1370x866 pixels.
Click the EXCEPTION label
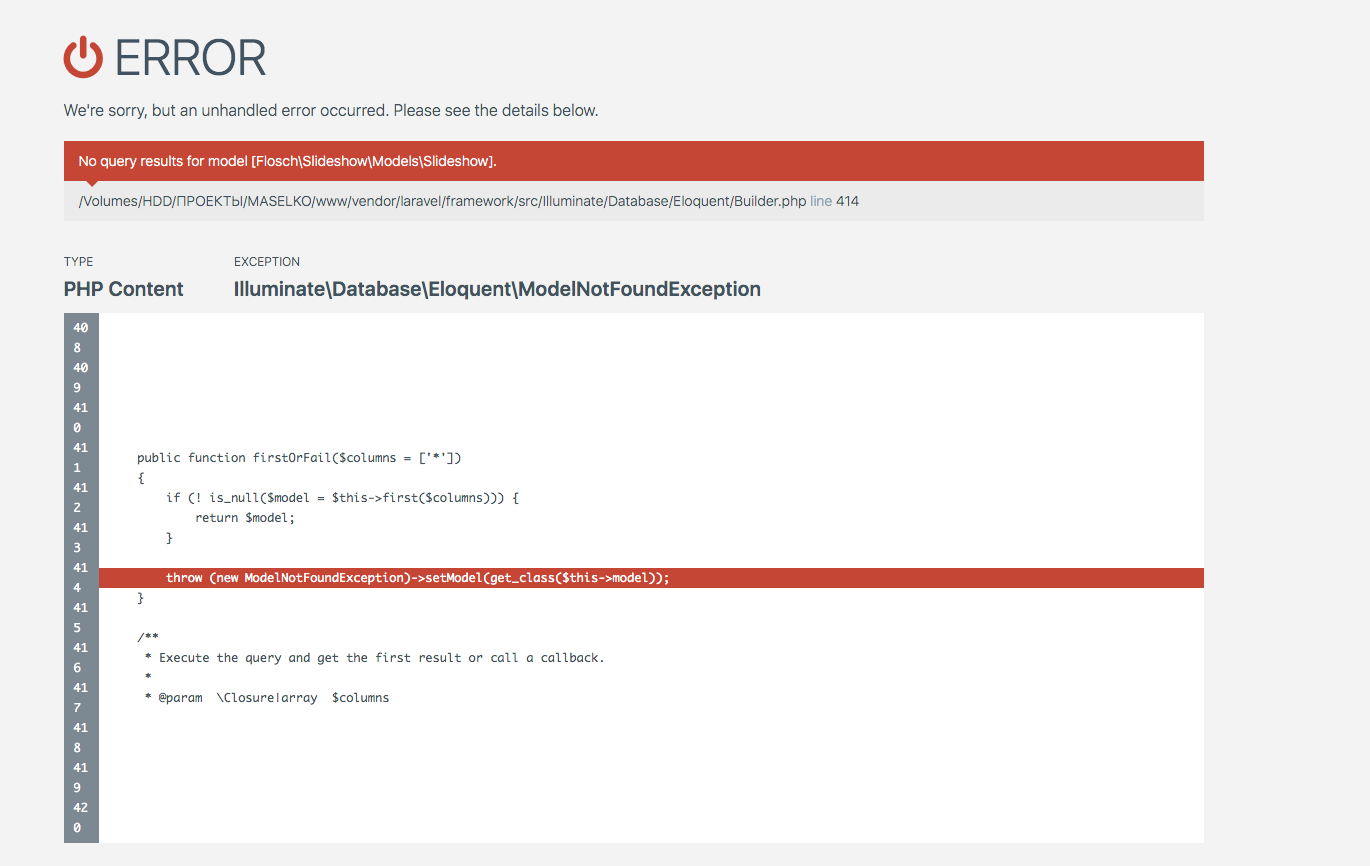coord(267,262)
